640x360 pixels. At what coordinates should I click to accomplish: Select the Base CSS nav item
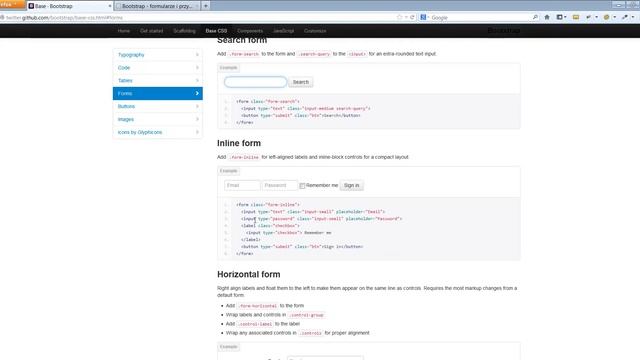216,31
